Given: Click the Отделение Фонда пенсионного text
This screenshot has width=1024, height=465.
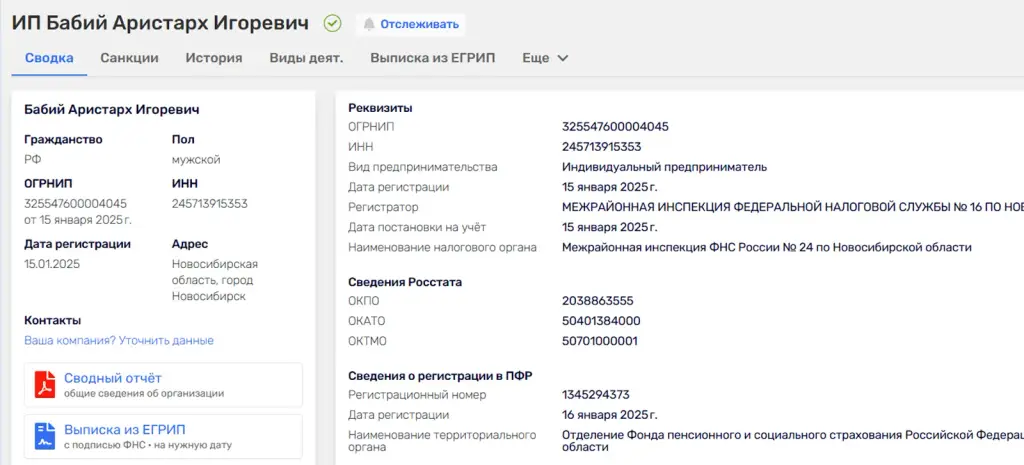Looking at the screenshot, I should tap(793, 441).
